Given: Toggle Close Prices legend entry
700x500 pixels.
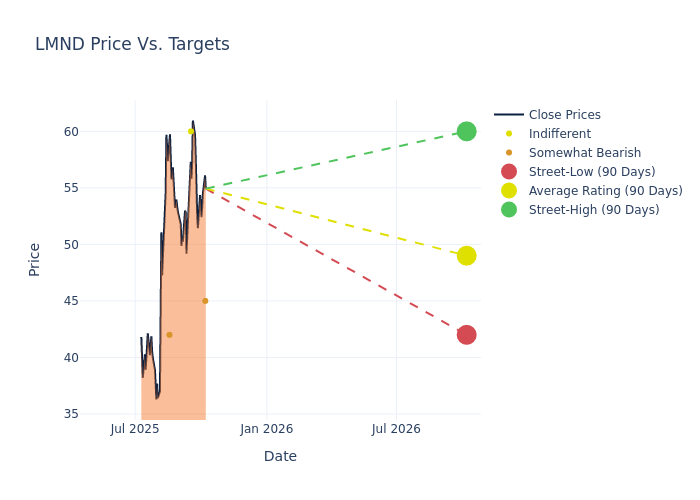Looking at the screenshot, I should pyautogui.click(x=564, y=115).
